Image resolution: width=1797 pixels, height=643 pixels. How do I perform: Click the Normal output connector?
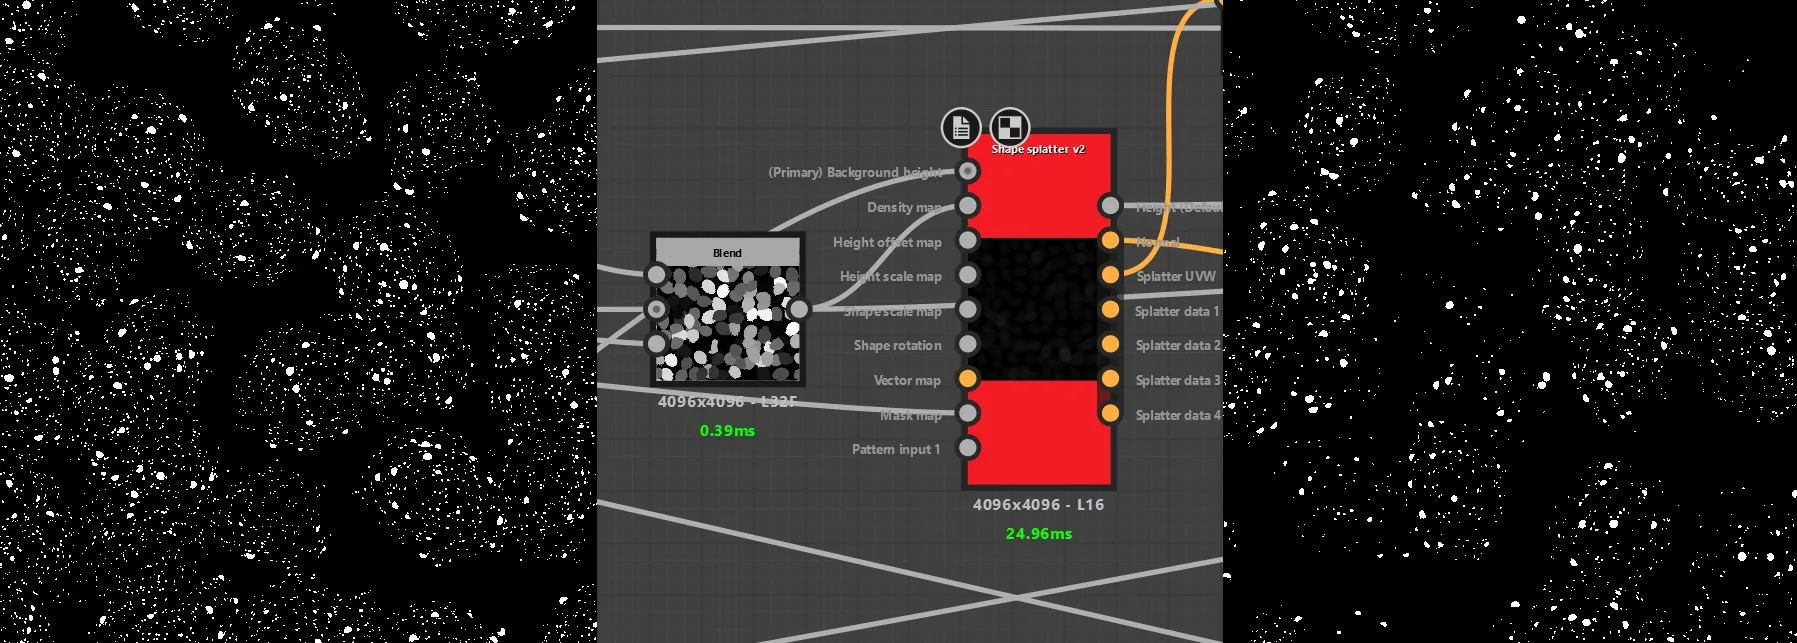[x=1110, y=240]
